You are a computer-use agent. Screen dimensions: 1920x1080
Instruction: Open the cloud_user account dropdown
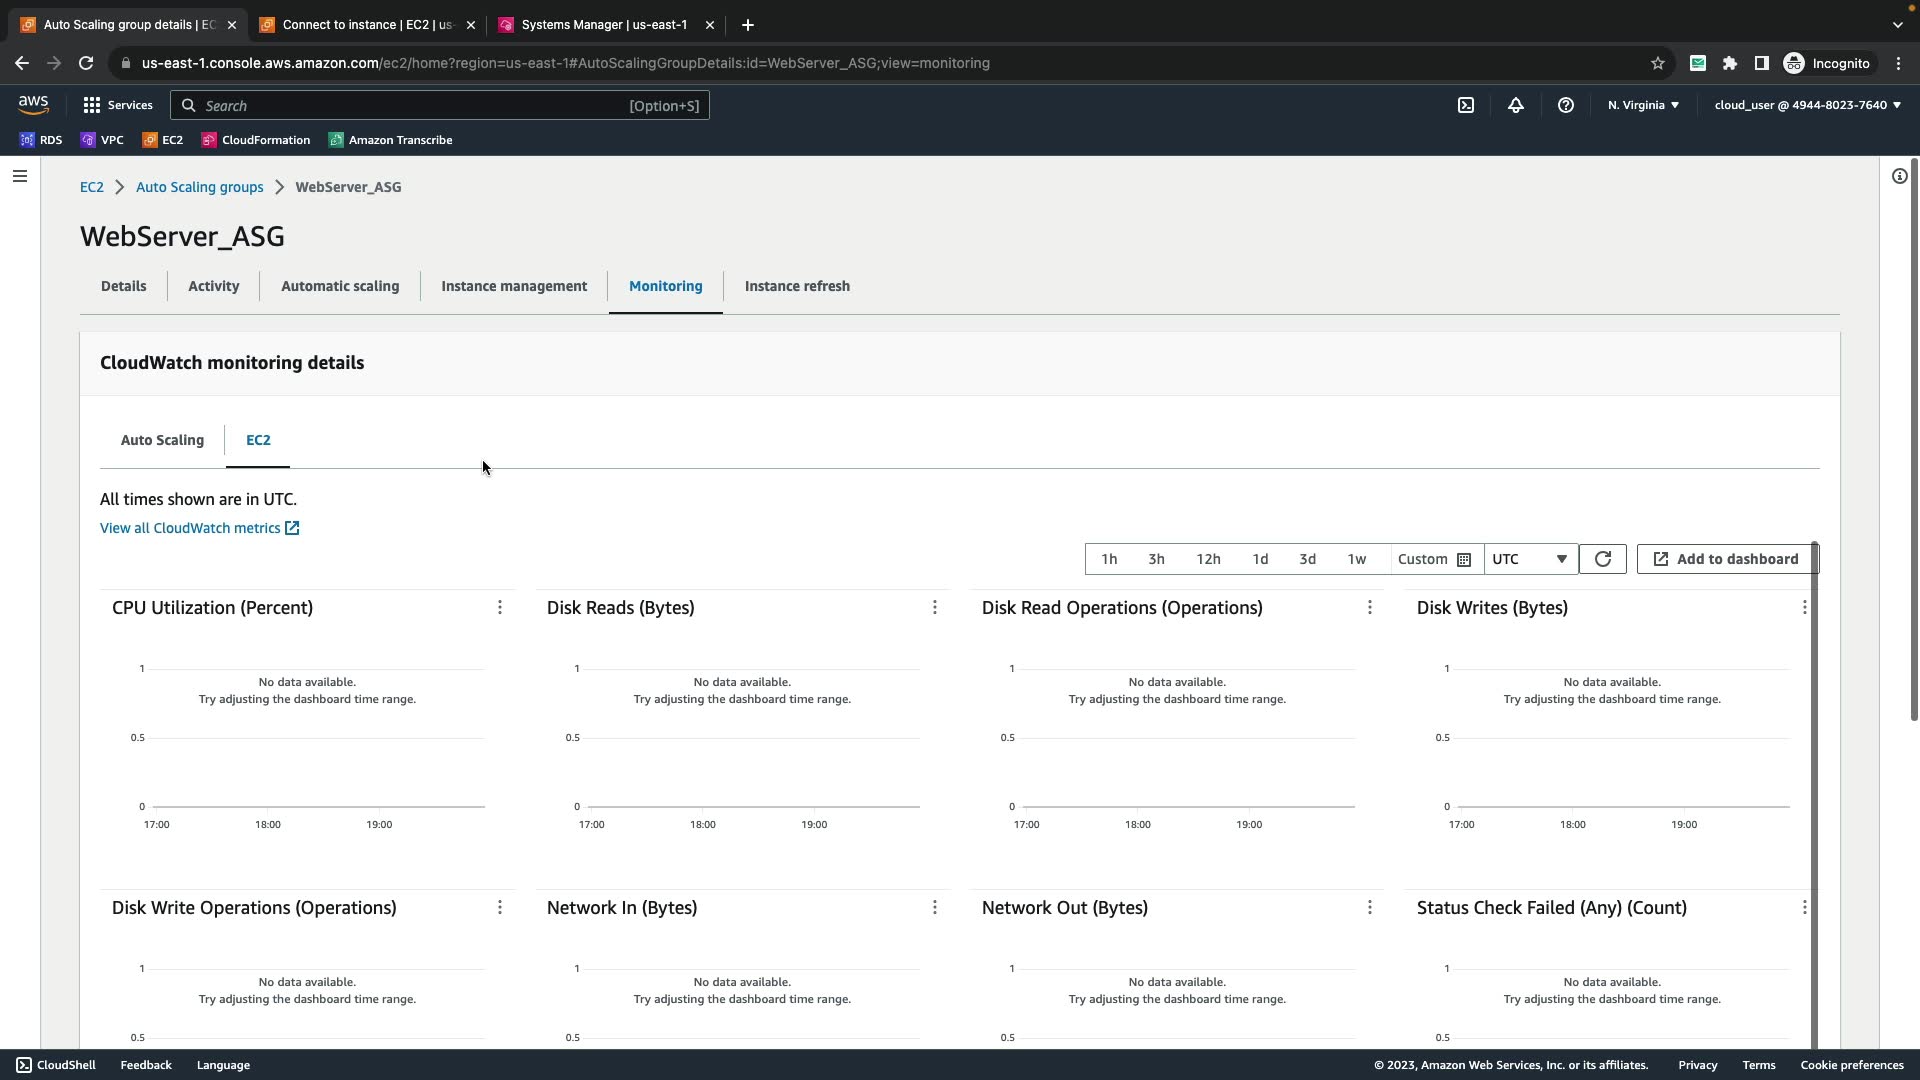point(1807,105)
